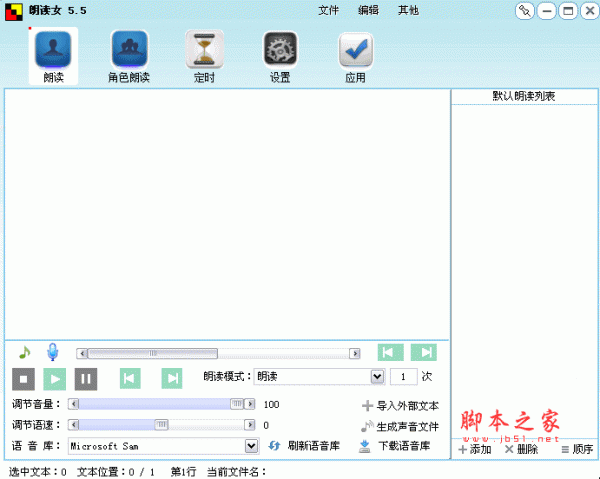Click the volume value 100

[x=271, y=404]
